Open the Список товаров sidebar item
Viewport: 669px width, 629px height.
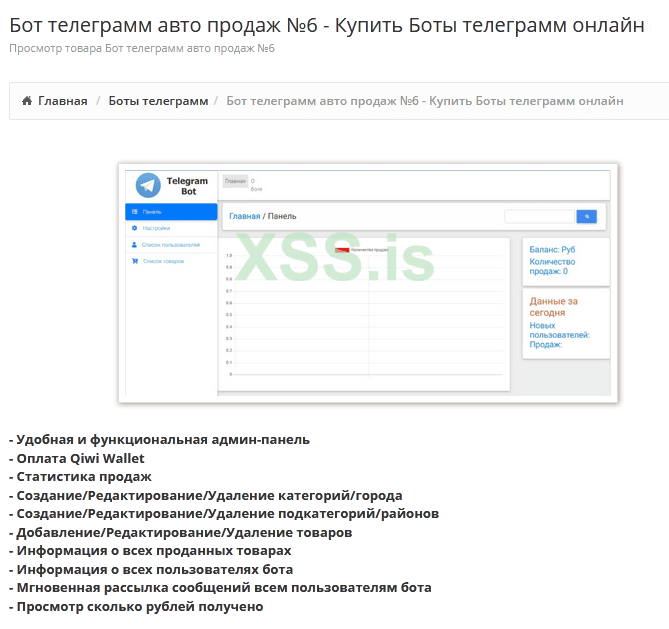171,261
